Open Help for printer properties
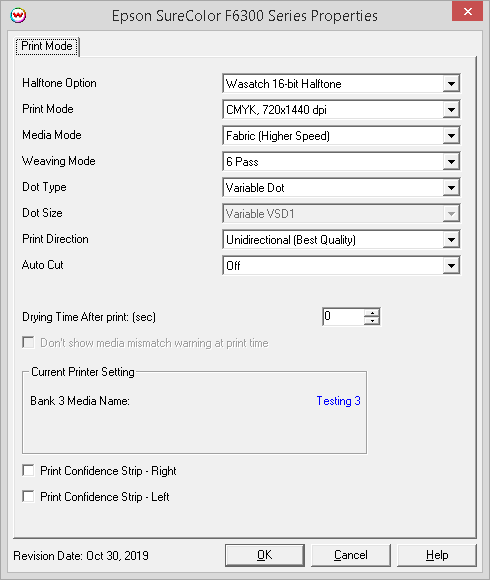This screenshot has height=580, width=490. (x=437, y=555)
